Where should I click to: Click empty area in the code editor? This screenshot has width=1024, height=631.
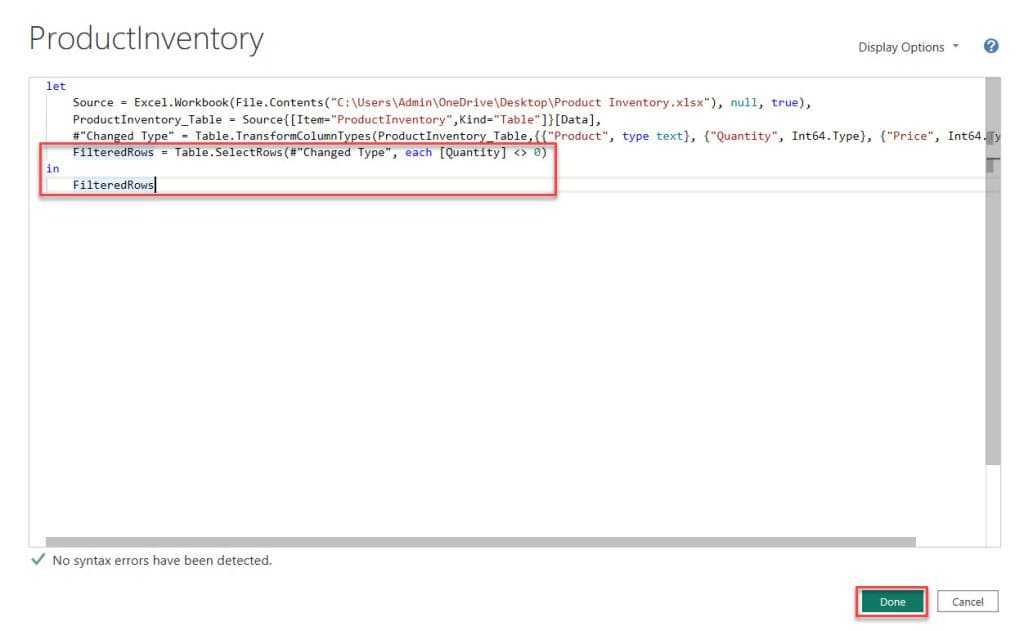point(509,366)
